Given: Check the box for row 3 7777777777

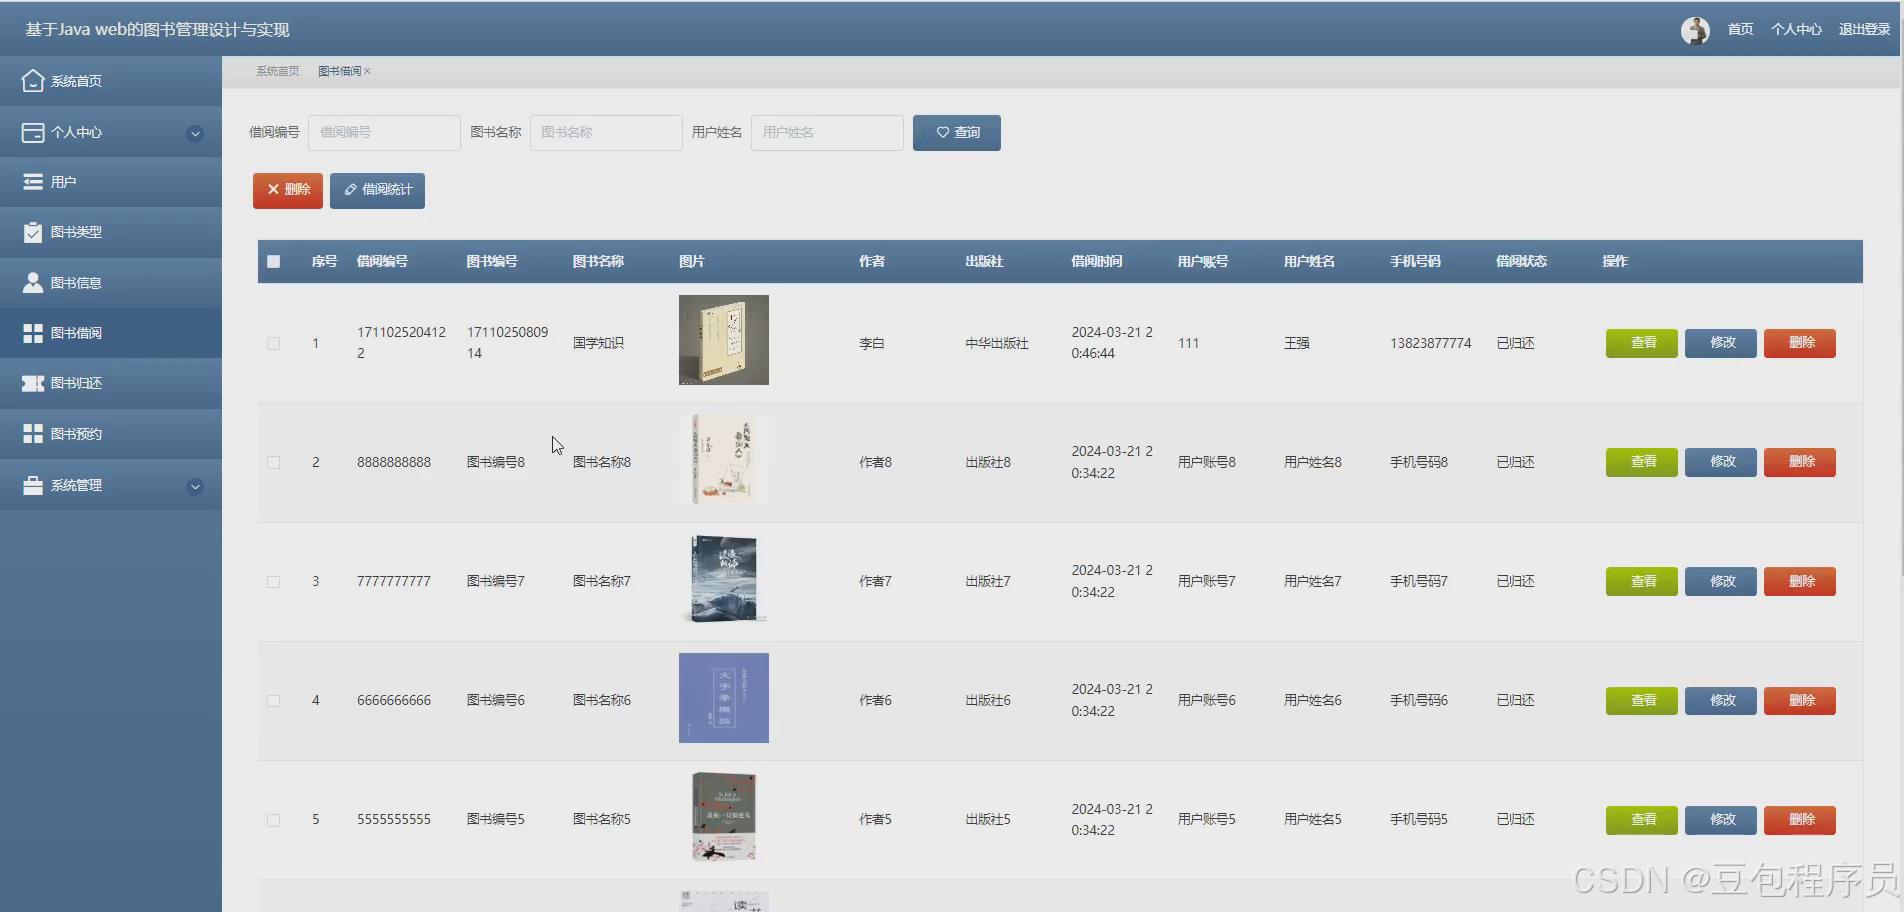Looking at the screenshot, I should click(274, 581).
